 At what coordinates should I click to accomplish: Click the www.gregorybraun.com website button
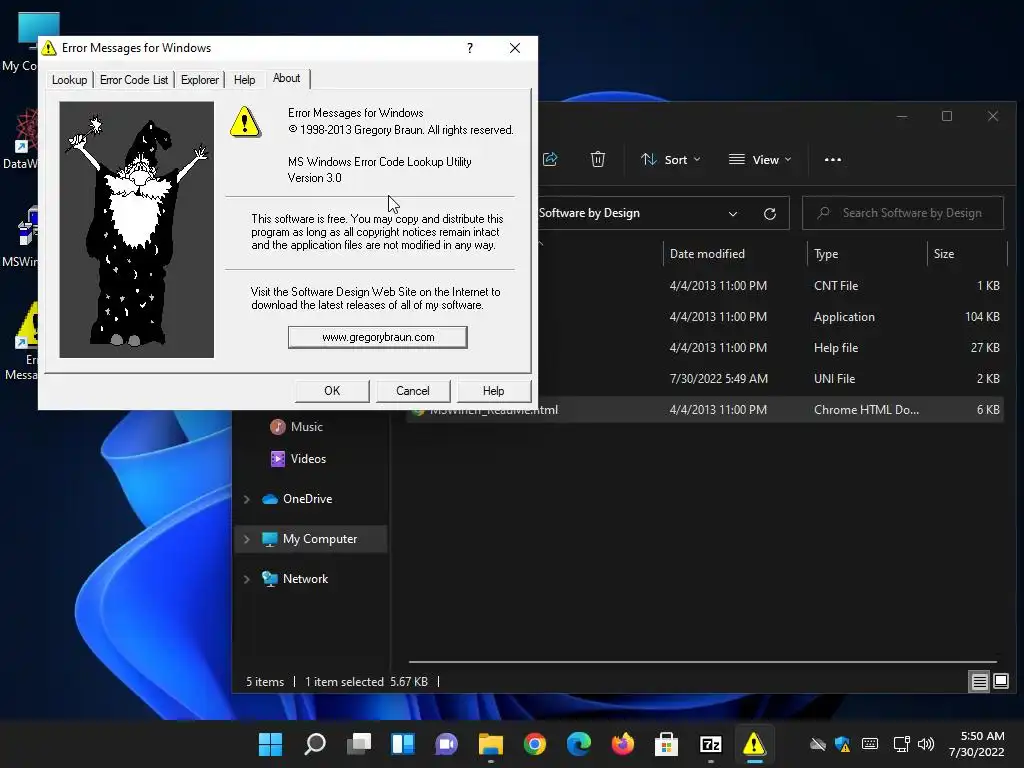(x=377, y=337)
